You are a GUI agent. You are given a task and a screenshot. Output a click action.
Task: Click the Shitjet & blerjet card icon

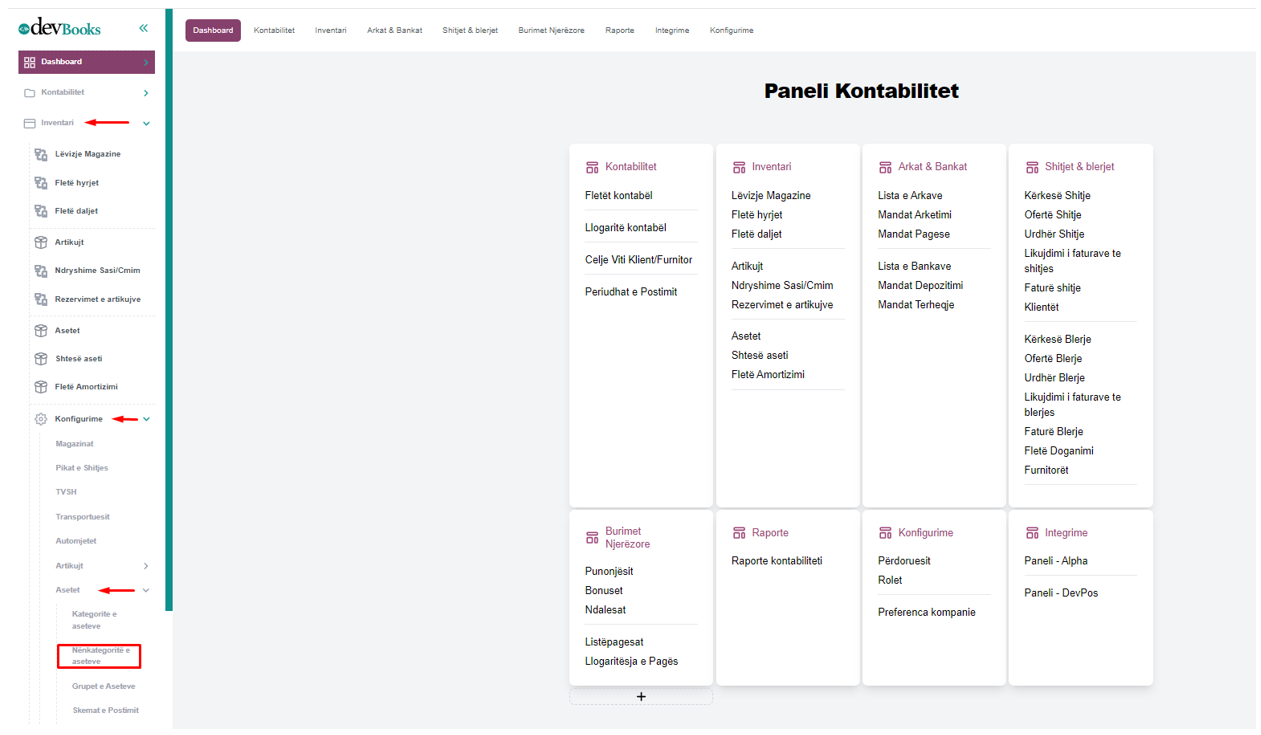point(1032,167)
